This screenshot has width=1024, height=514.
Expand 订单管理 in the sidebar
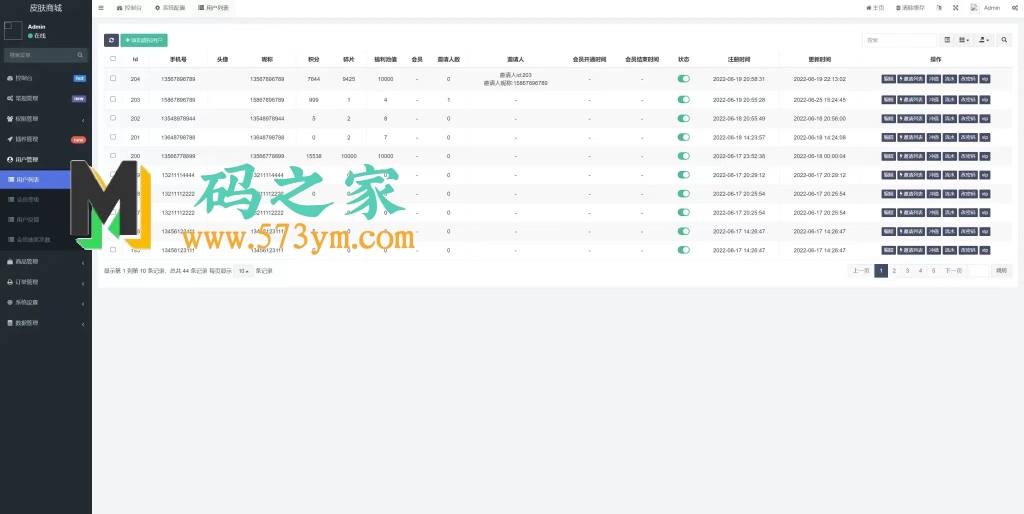(x=46, y=282)
